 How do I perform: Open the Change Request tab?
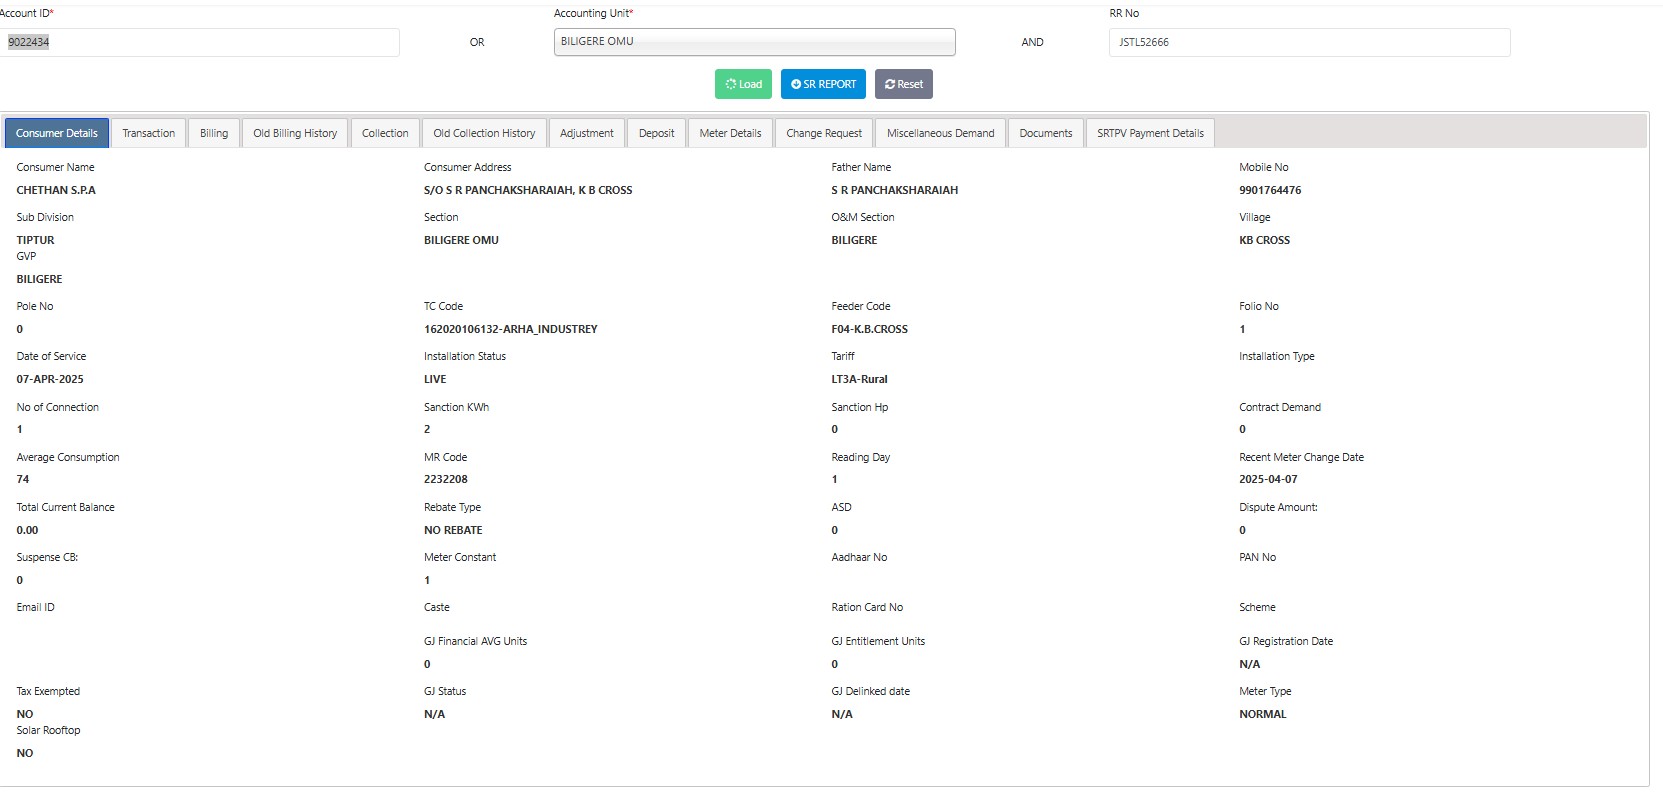(824, 133)
